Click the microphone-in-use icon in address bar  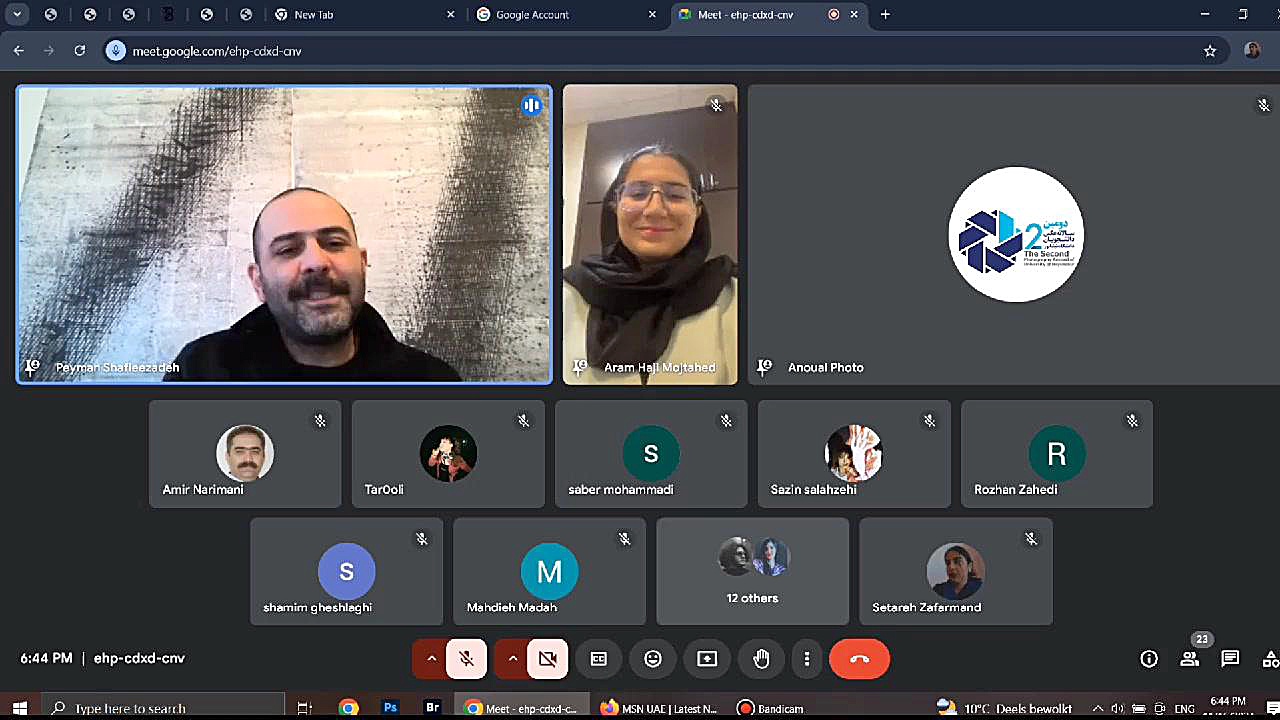pyautogui.click(x=116, y=51)
